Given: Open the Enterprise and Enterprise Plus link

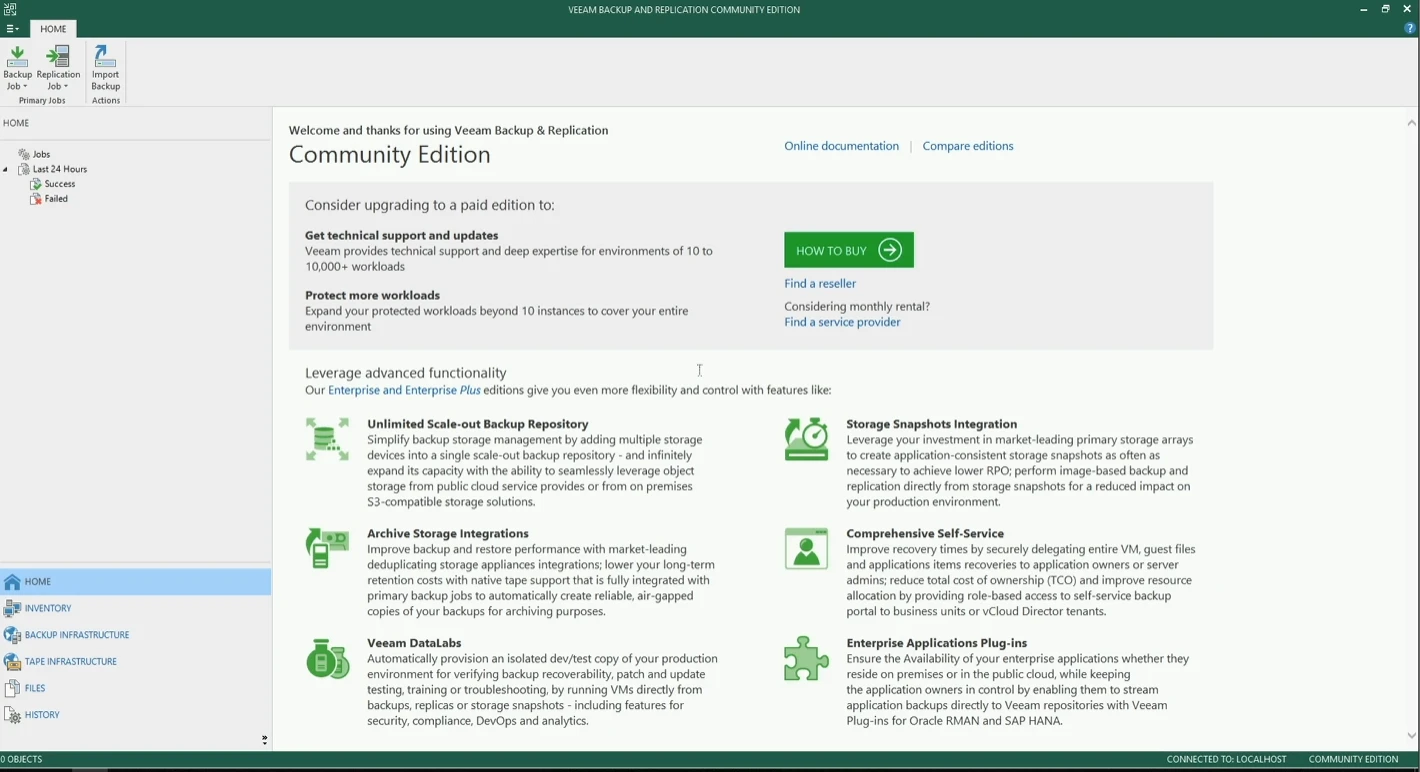Looking at the screenshot, I should point(404,390).
